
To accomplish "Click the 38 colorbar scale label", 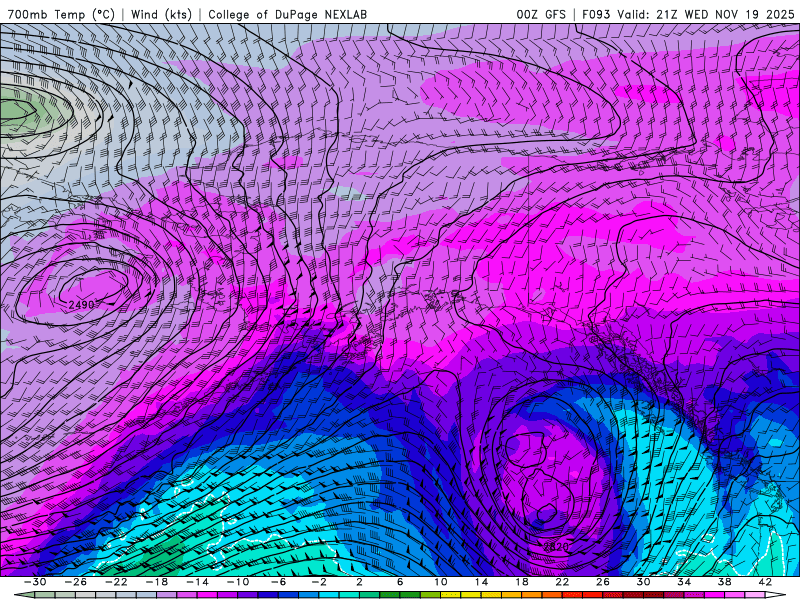I will [x=724, y=582].
